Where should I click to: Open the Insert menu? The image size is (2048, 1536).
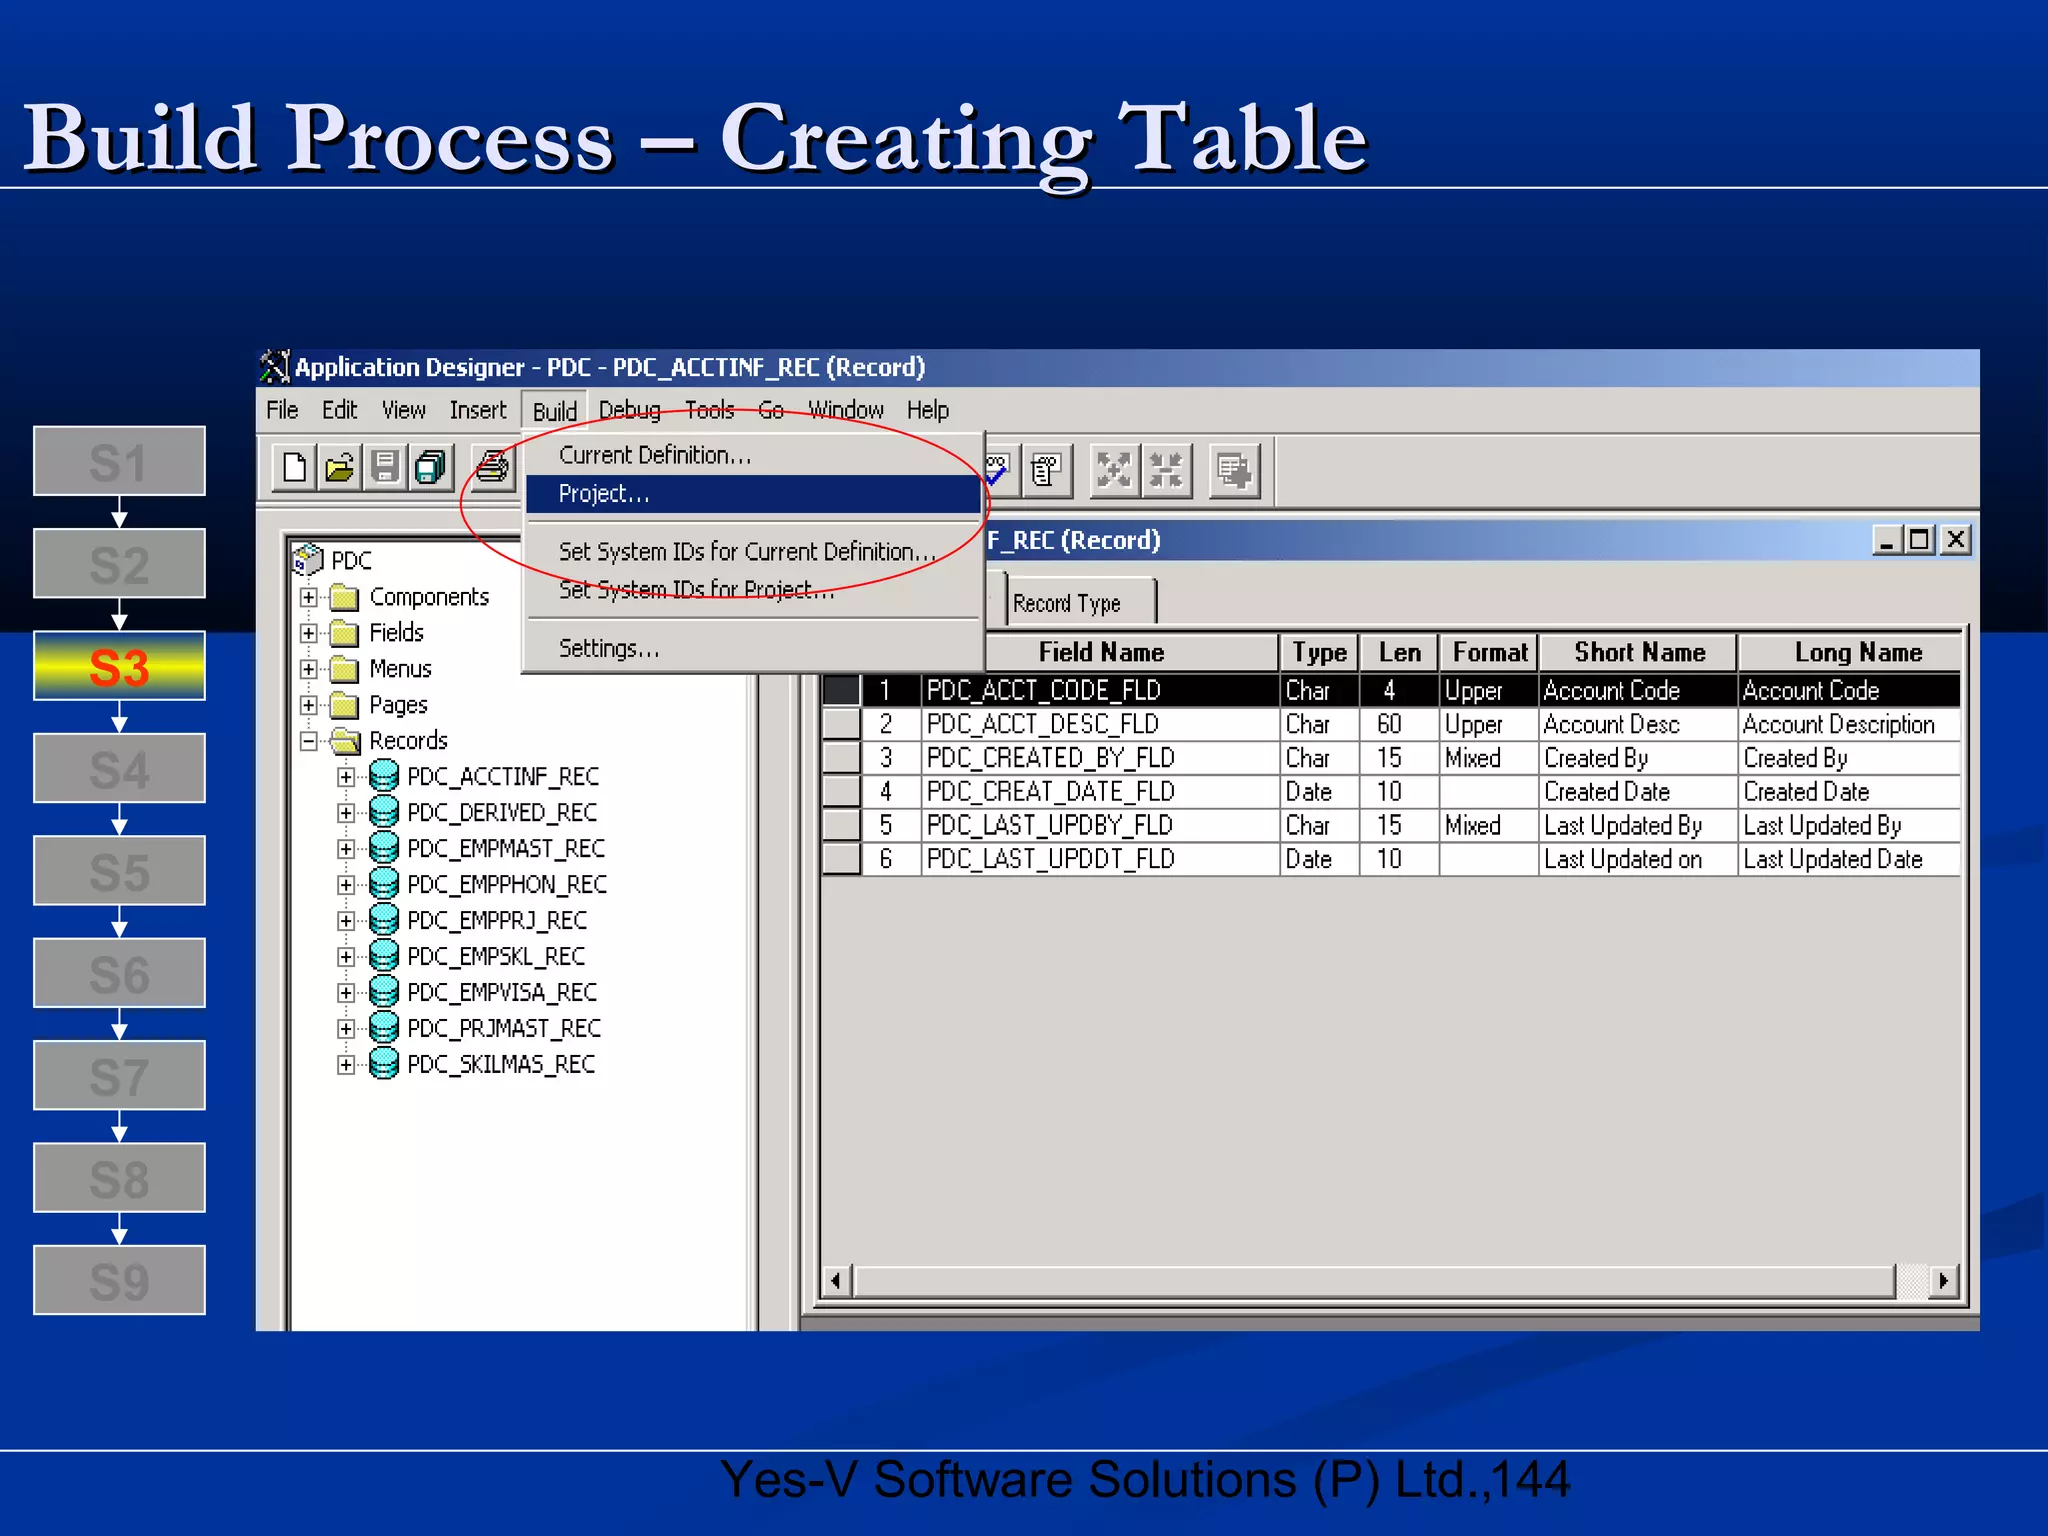[x=478, y=410]
